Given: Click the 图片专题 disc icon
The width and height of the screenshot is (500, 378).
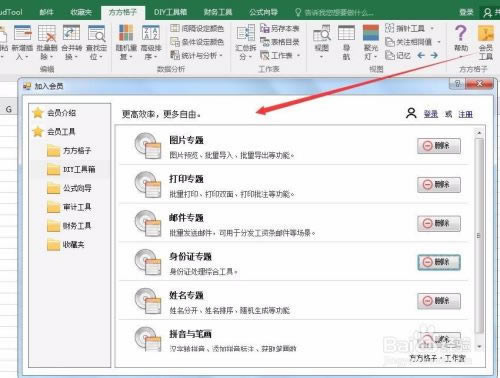Looking at the screenshot, I should click(148, 145).
